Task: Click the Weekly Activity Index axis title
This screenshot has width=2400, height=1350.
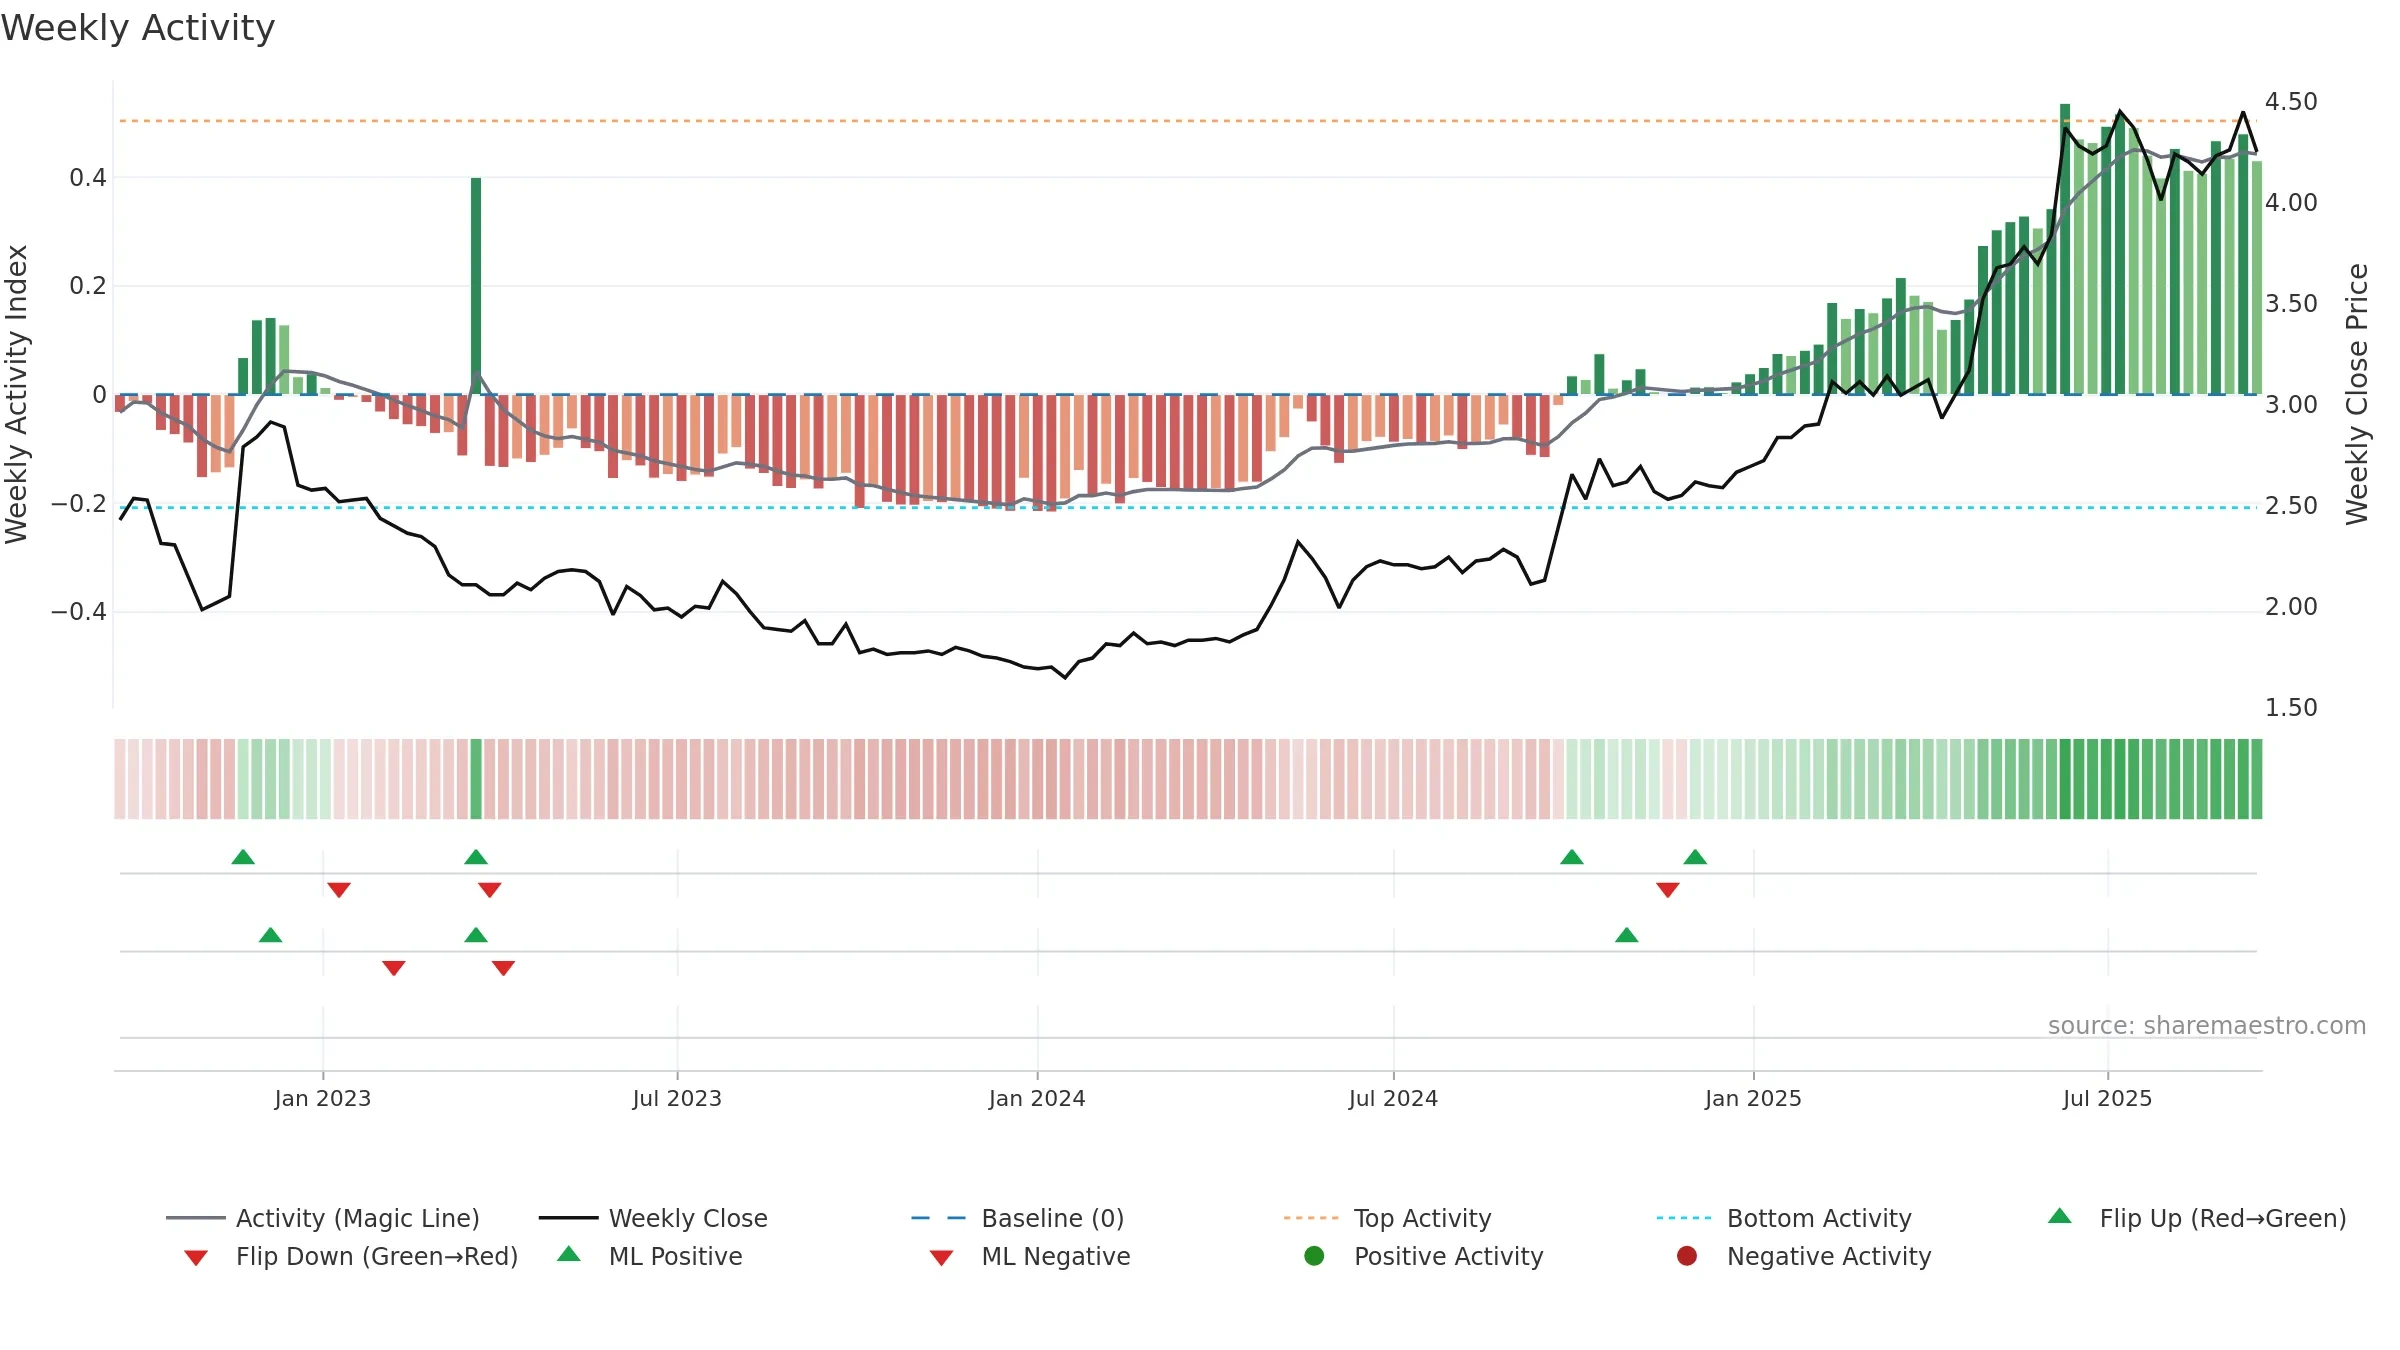Action: (17, 394)
